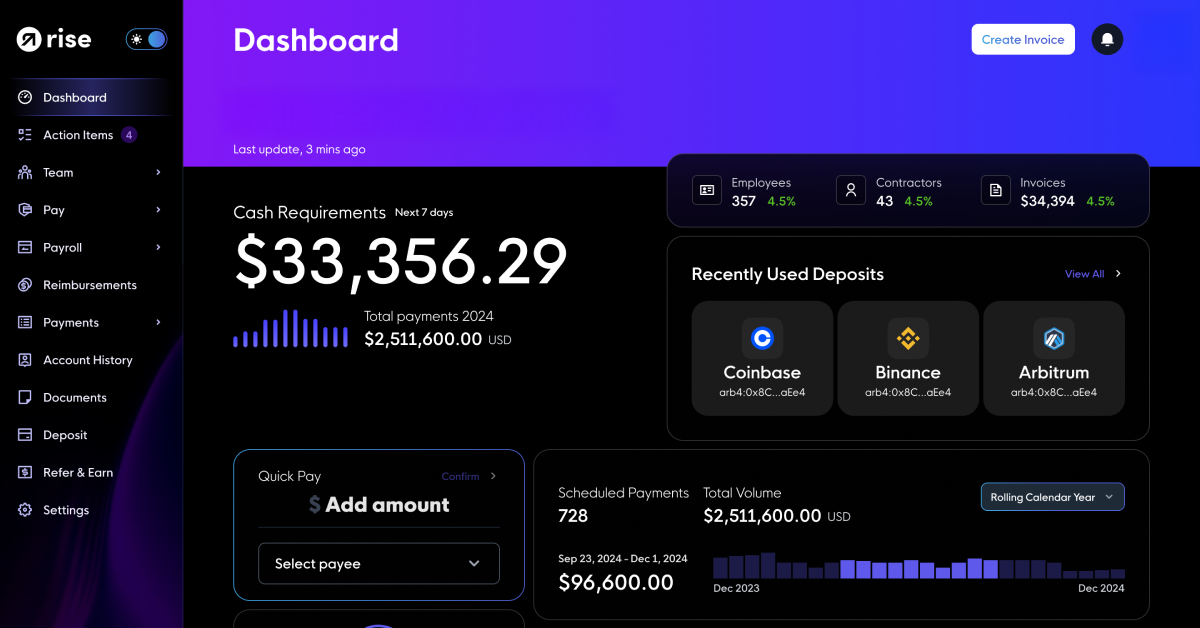Image resolution: width=1200 pixels, height=628 pixels.
Task: Click the Coinbase logo icon
Action: [762, 338]
